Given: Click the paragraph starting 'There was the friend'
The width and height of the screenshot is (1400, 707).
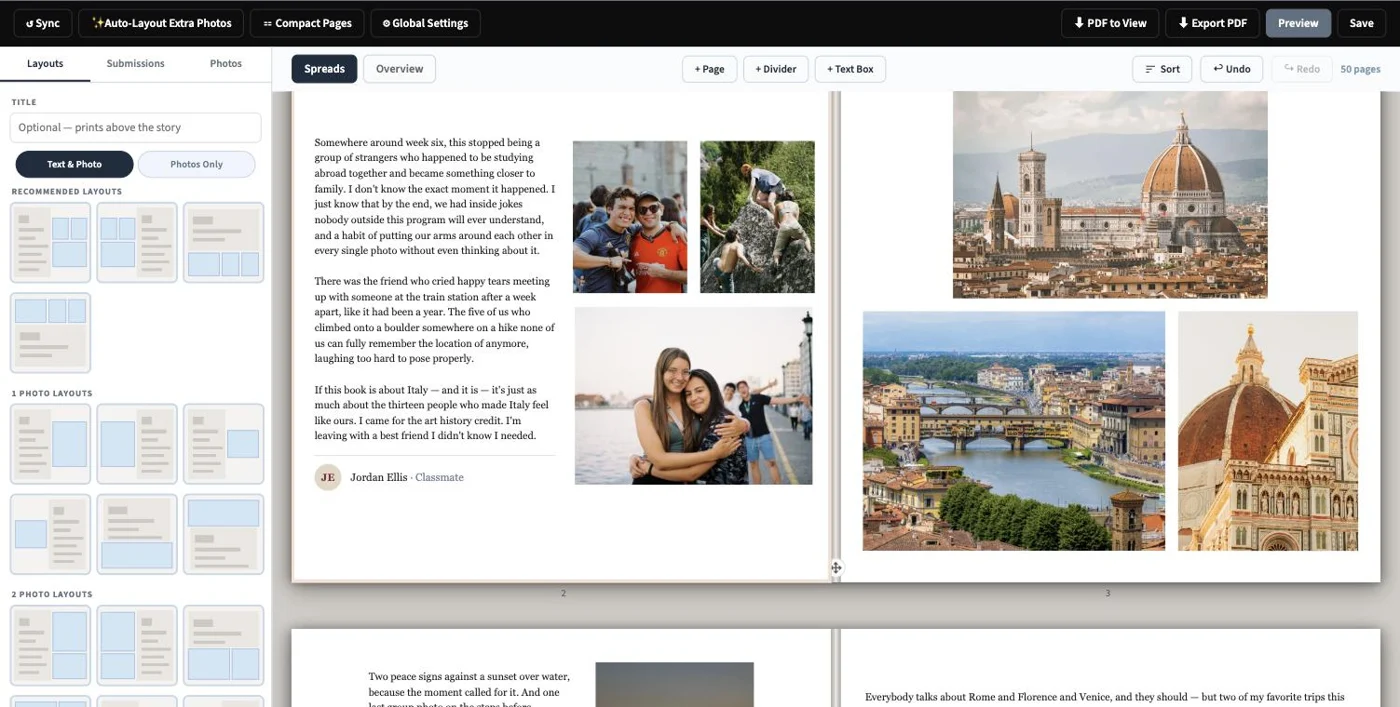Looking at the screenshot, I should (434, 320).
